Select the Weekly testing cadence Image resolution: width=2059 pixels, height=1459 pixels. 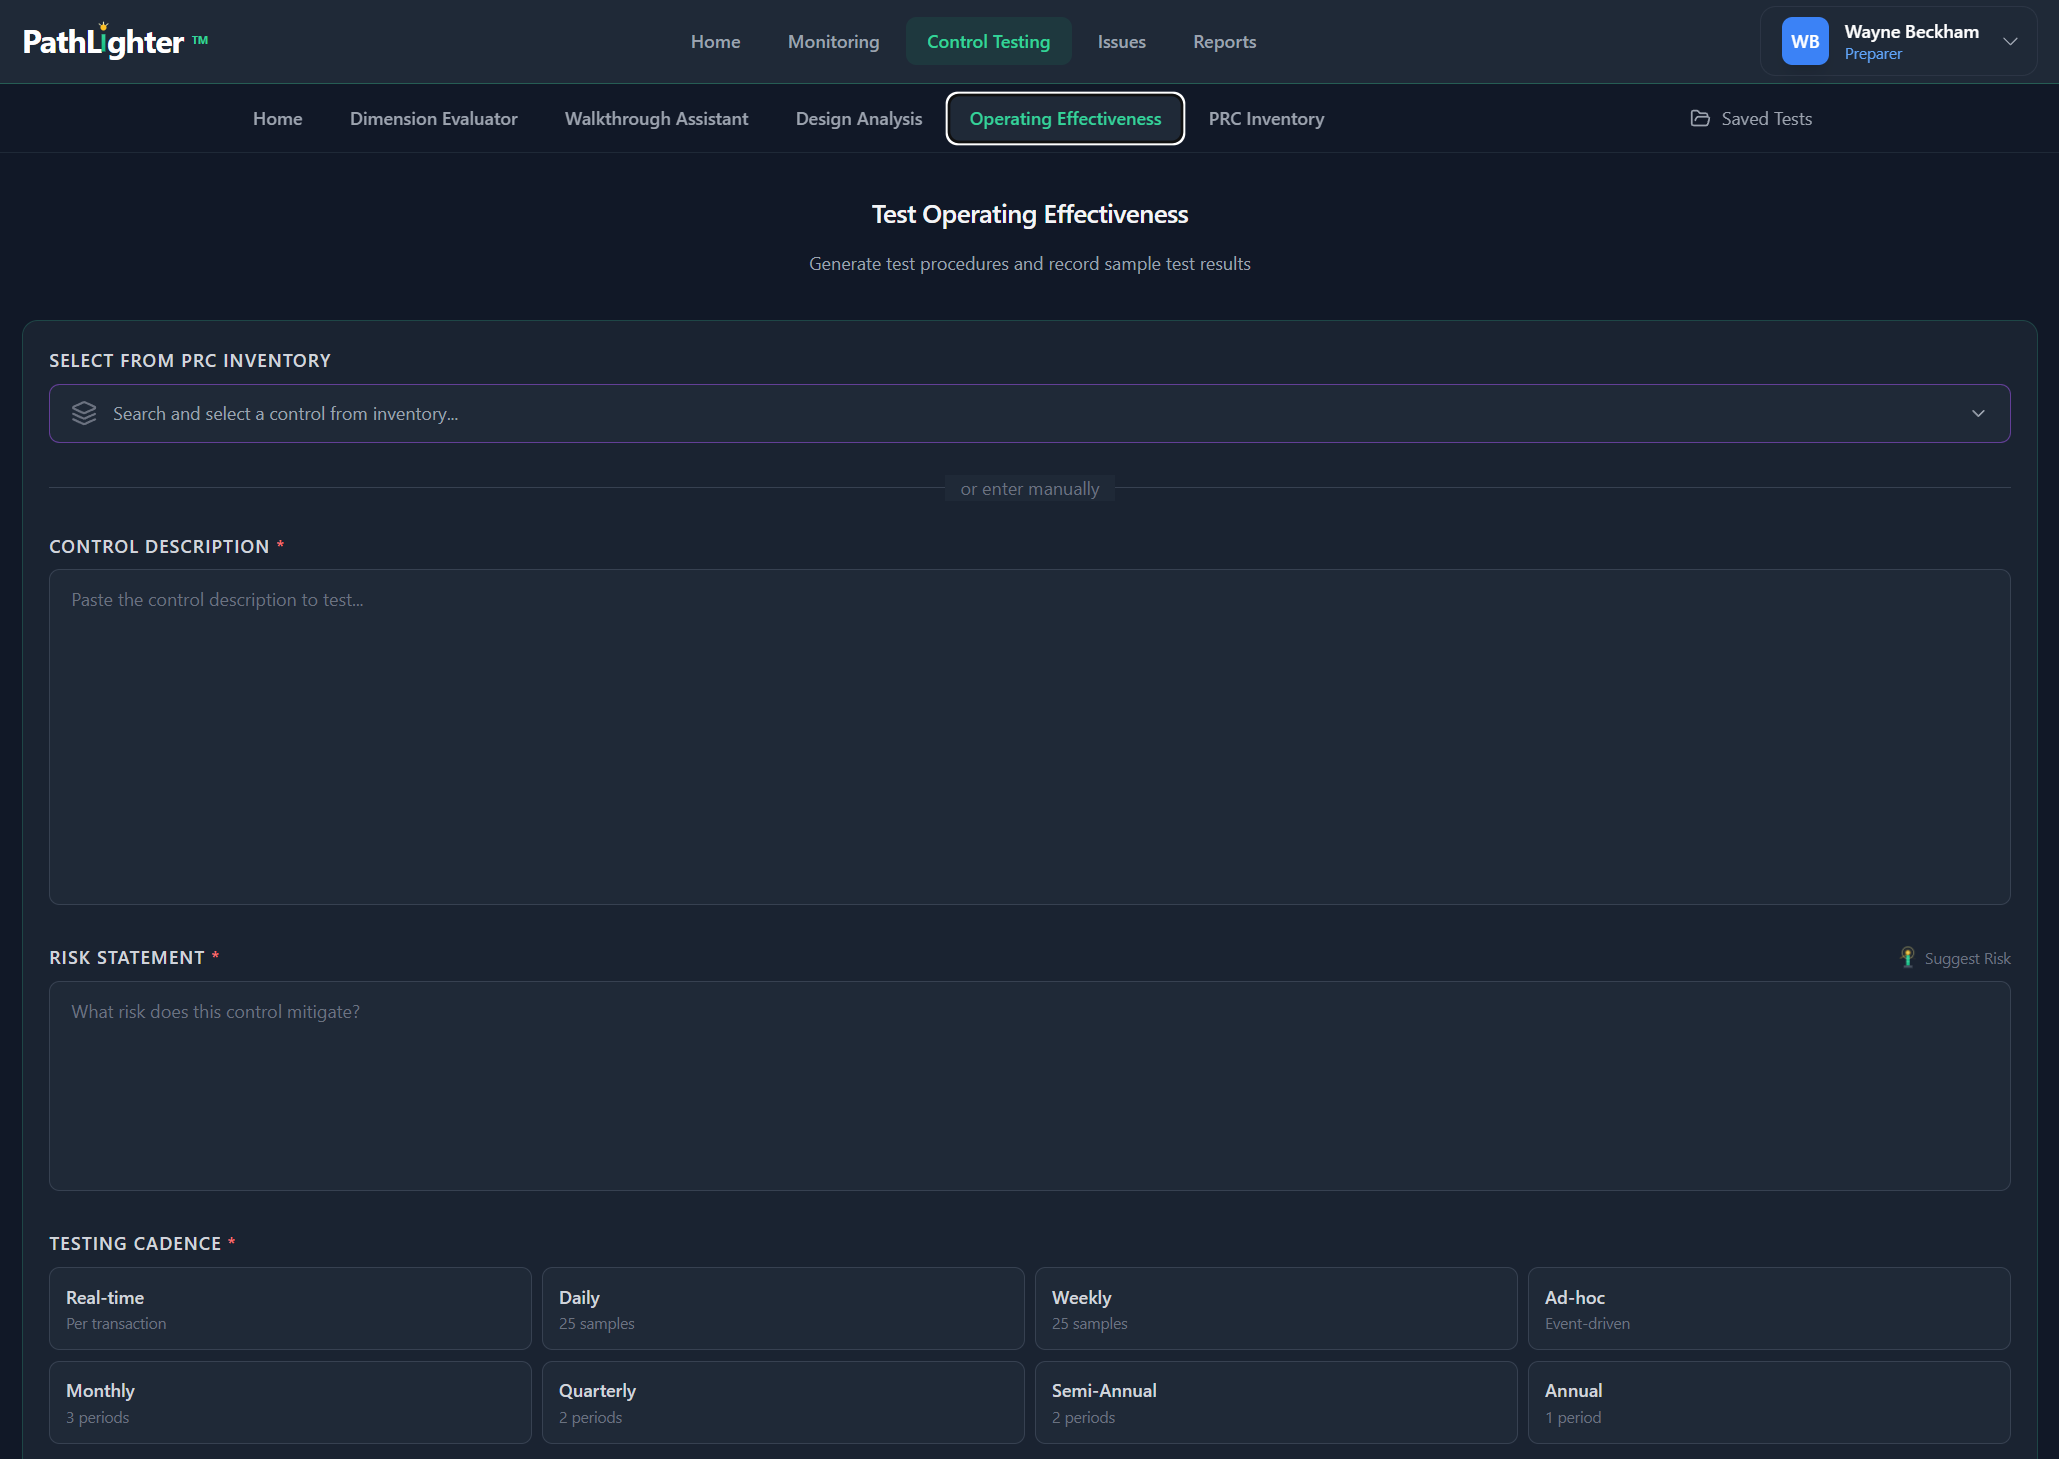point(1275,1308)
